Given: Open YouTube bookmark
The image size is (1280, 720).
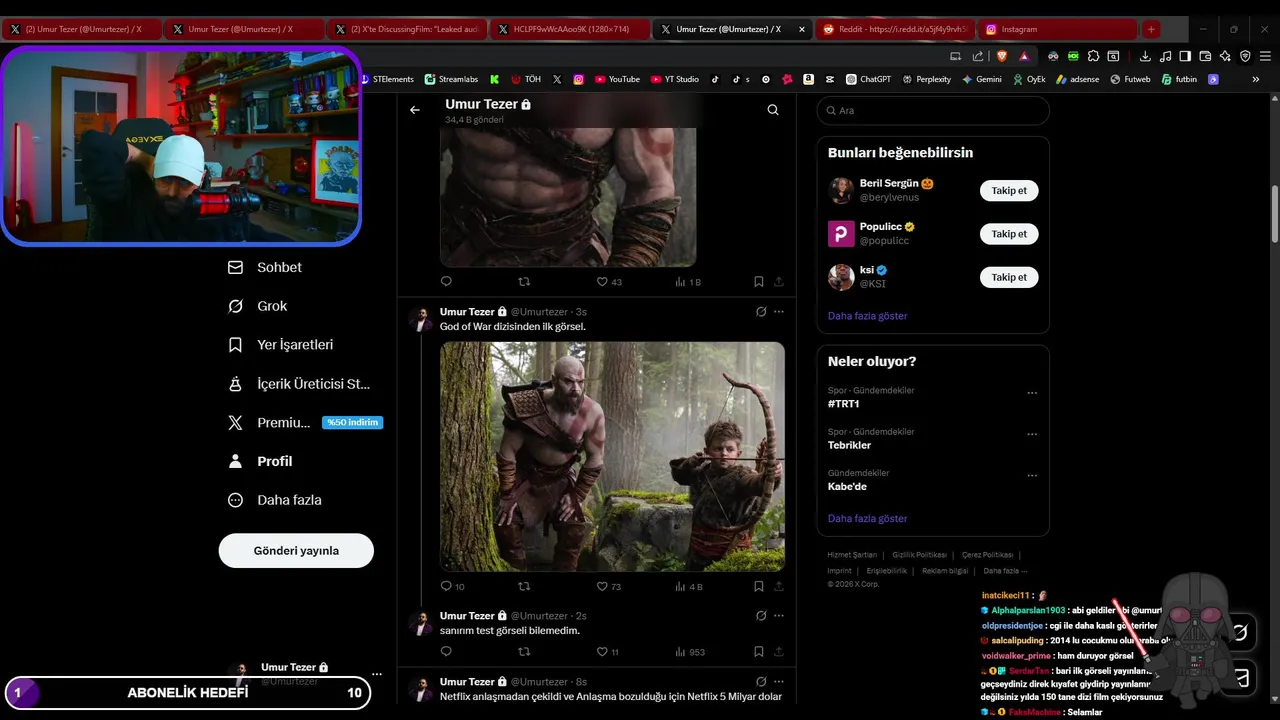Looking at the screenshot, I should tap(617, 79).
